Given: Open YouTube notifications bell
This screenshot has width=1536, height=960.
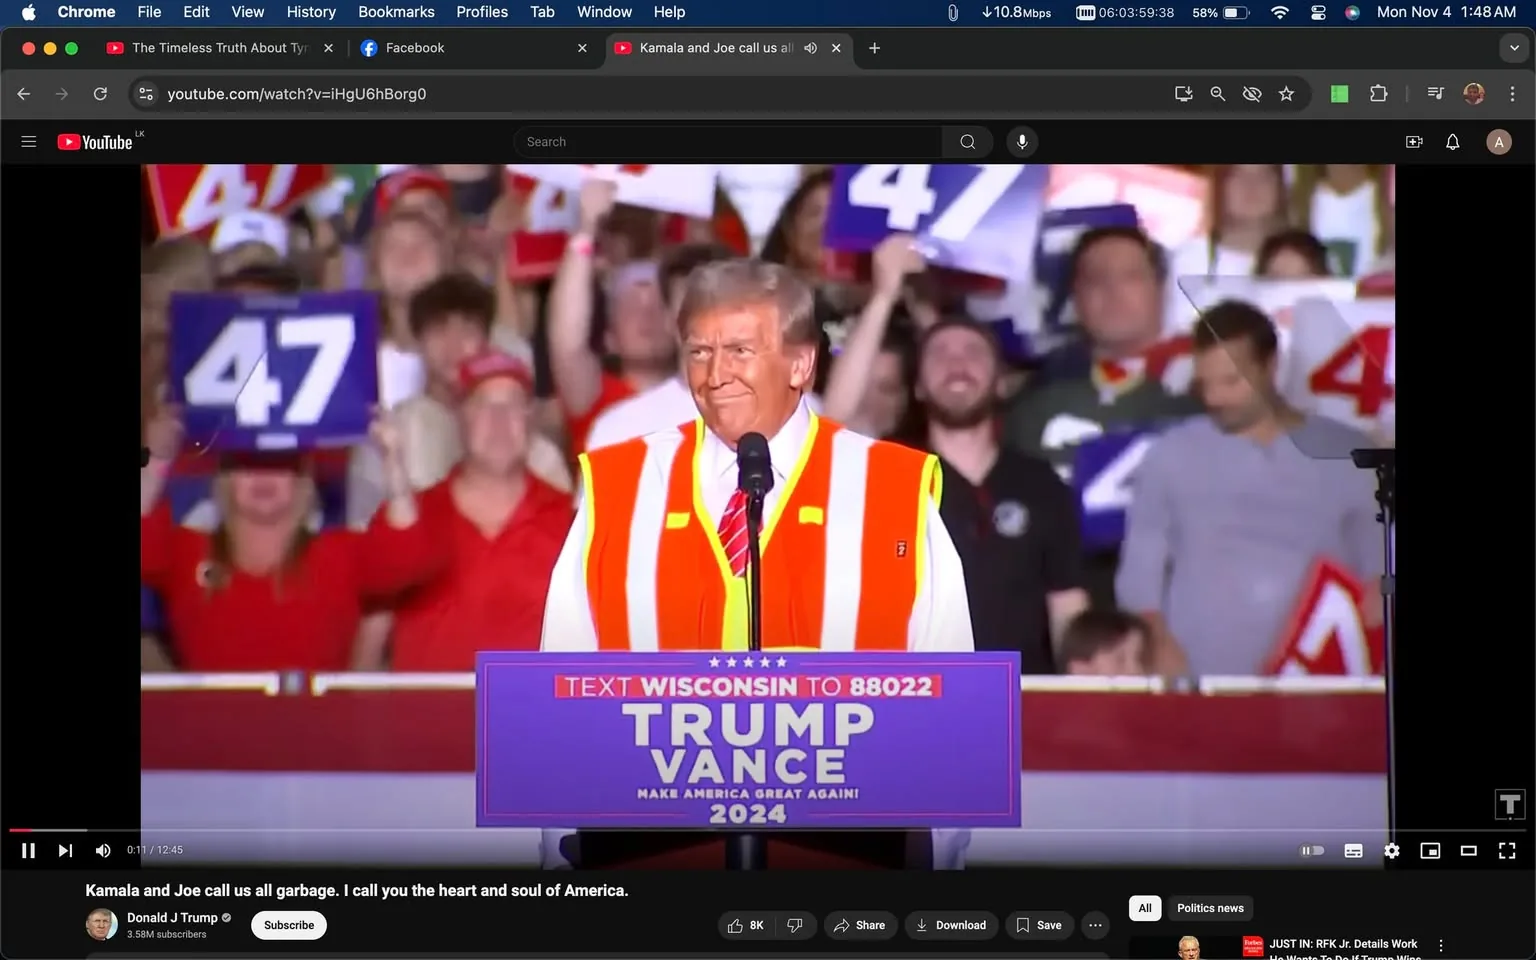Looking at the screenshot, I should [x=1451, y=141].
